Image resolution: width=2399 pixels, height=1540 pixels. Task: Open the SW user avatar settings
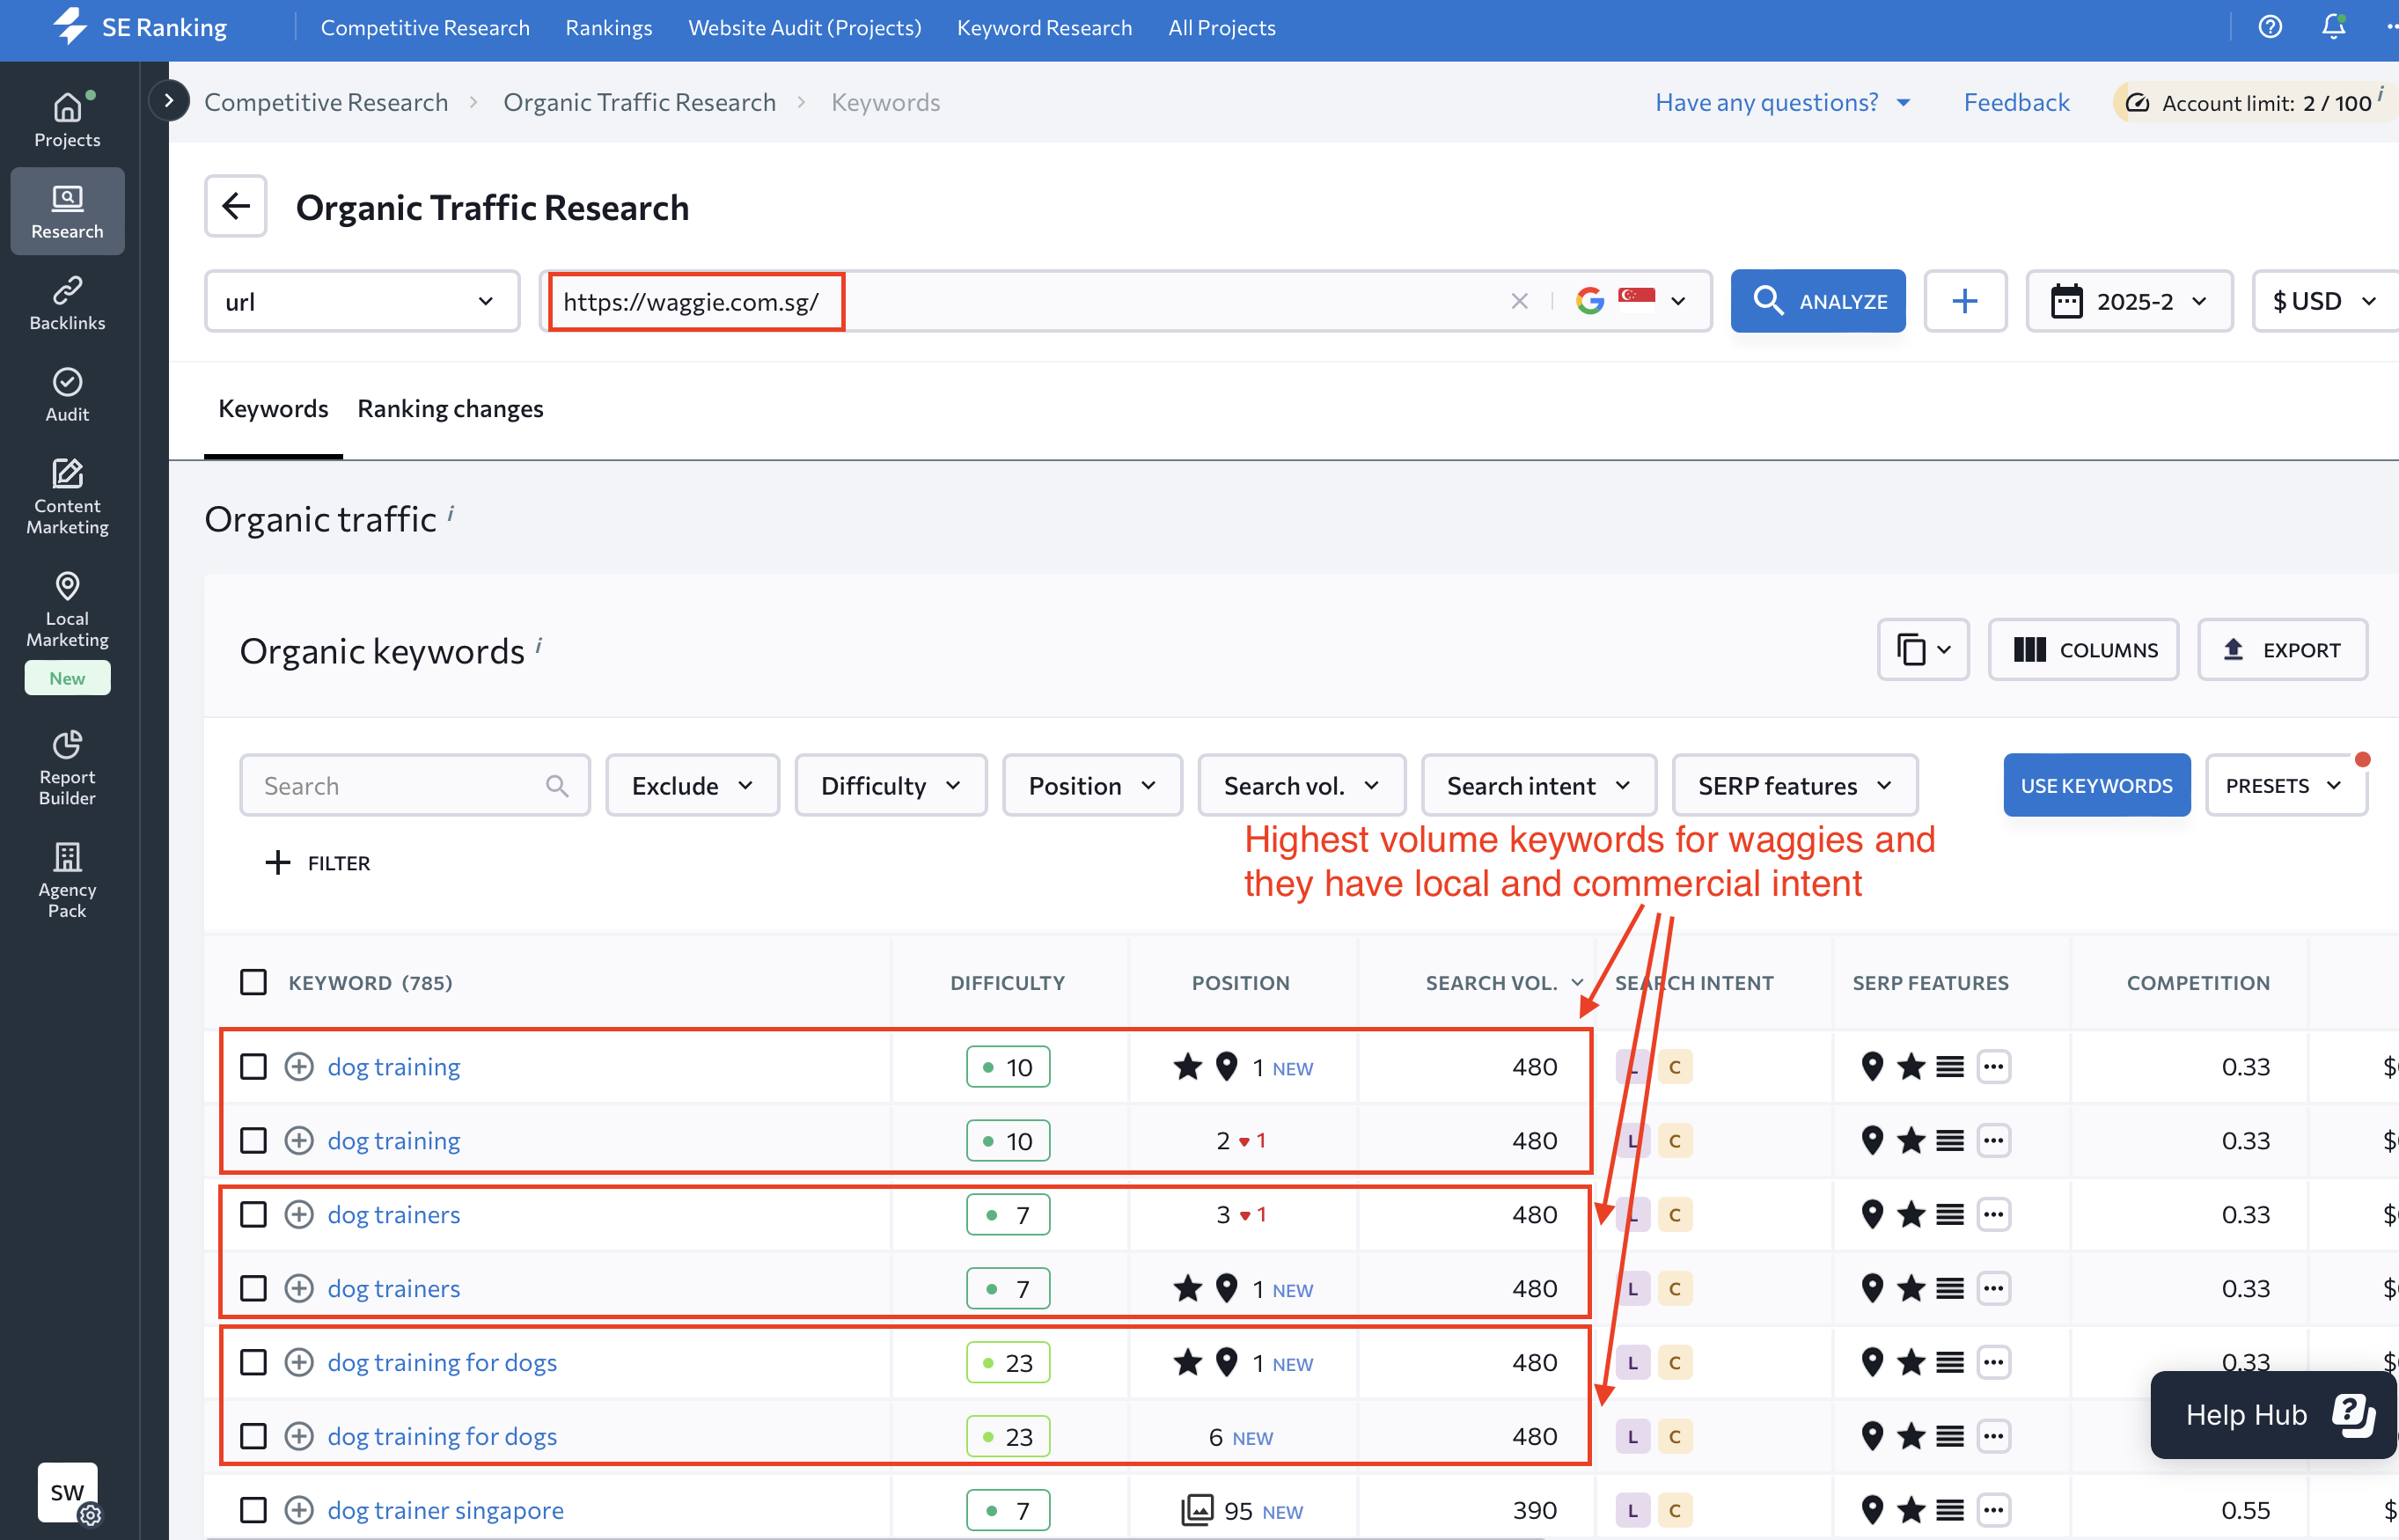pyautogui.click(x=68, y=1494)
